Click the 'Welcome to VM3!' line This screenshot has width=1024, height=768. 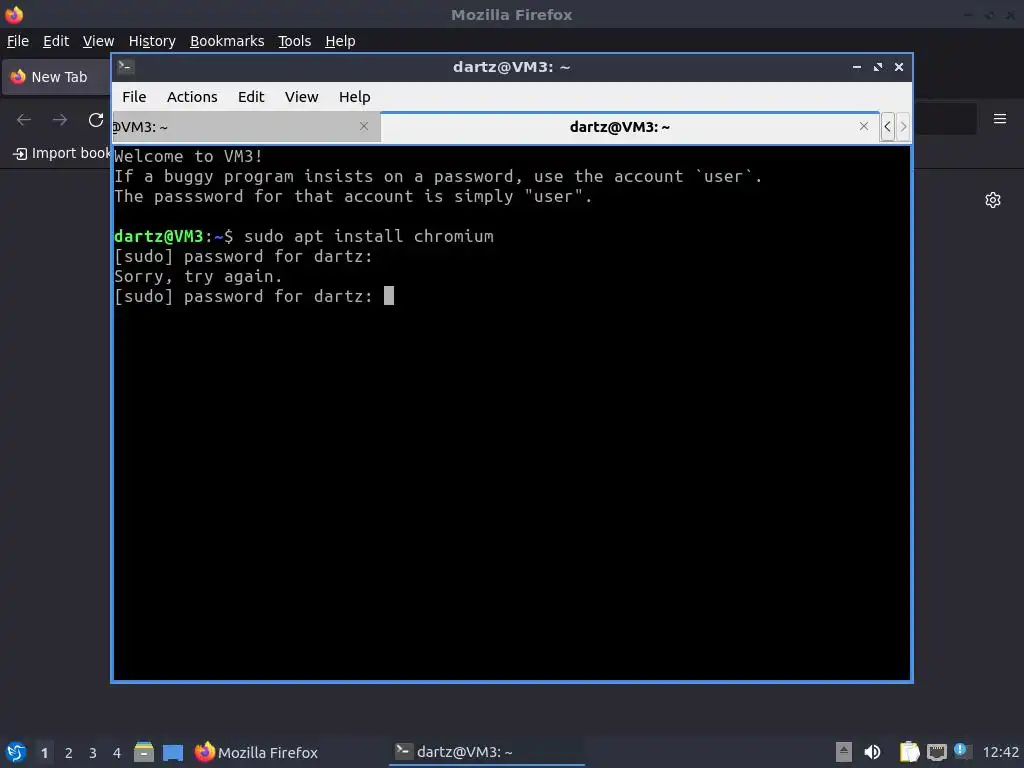[x=188, y=156]
